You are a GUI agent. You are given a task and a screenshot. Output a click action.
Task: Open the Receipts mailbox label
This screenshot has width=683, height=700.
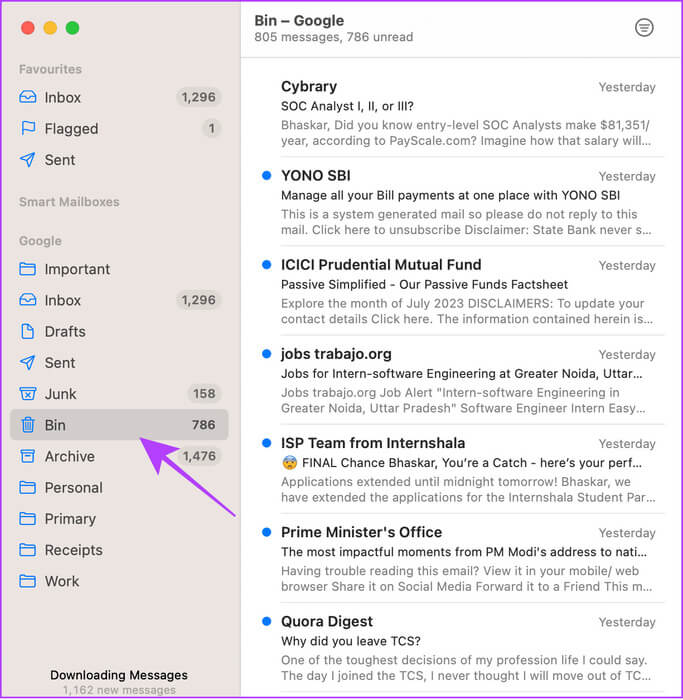(74, 550)
